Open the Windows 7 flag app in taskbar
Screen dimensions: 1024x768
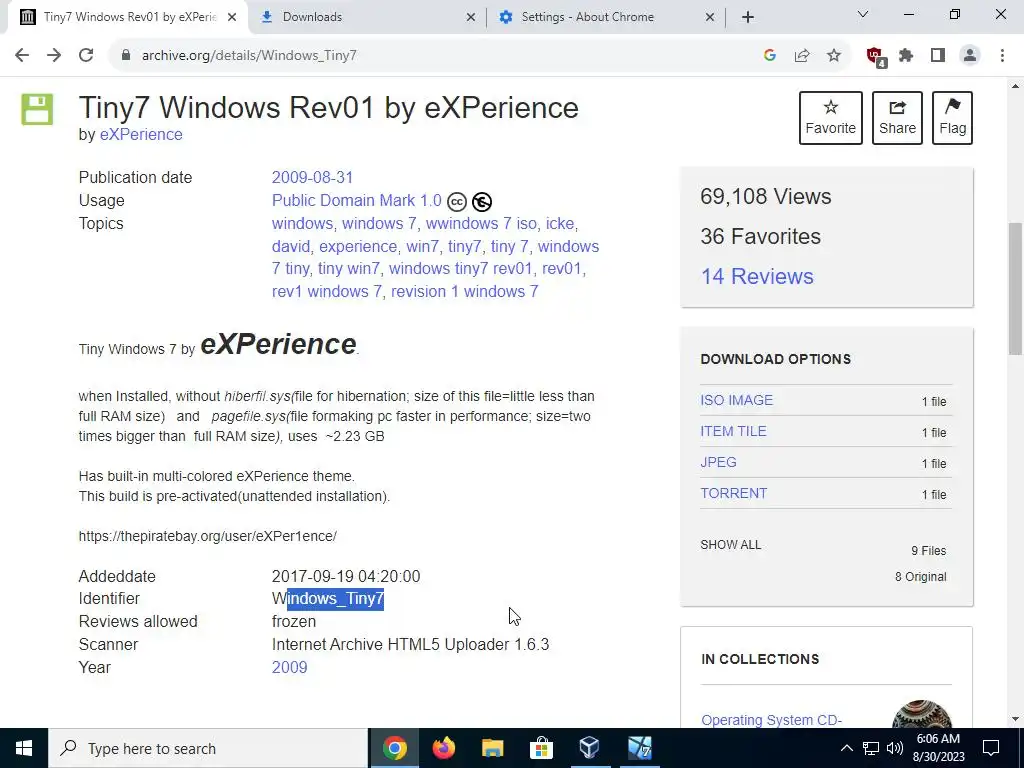click(639, 748)
